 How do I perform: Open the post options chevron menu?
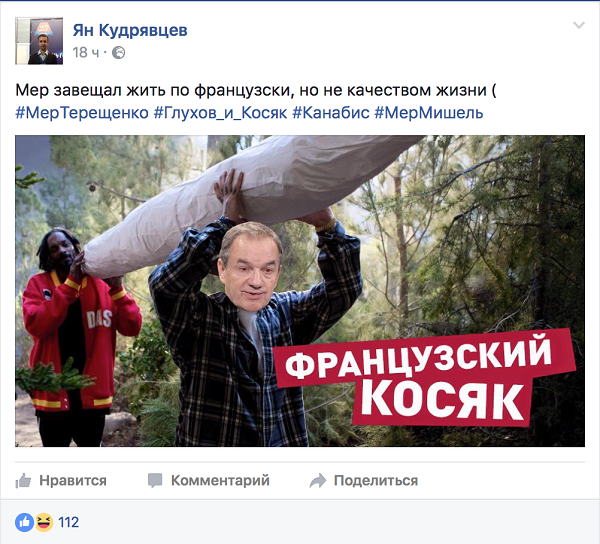(579, 26)
